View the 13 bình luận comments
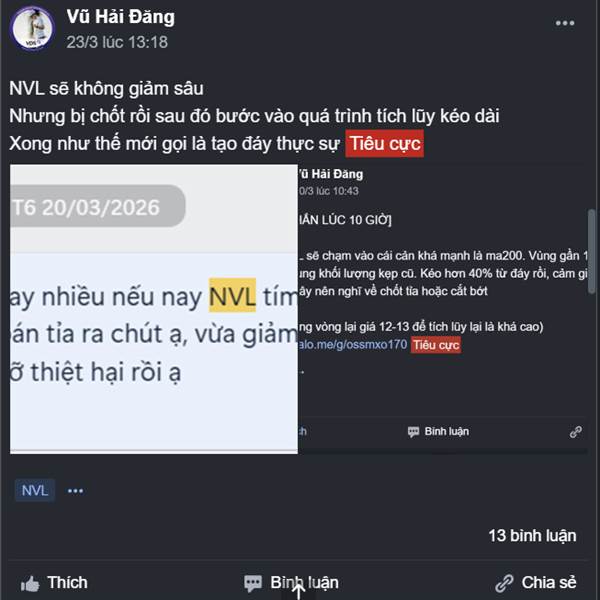 click(532, 536)
